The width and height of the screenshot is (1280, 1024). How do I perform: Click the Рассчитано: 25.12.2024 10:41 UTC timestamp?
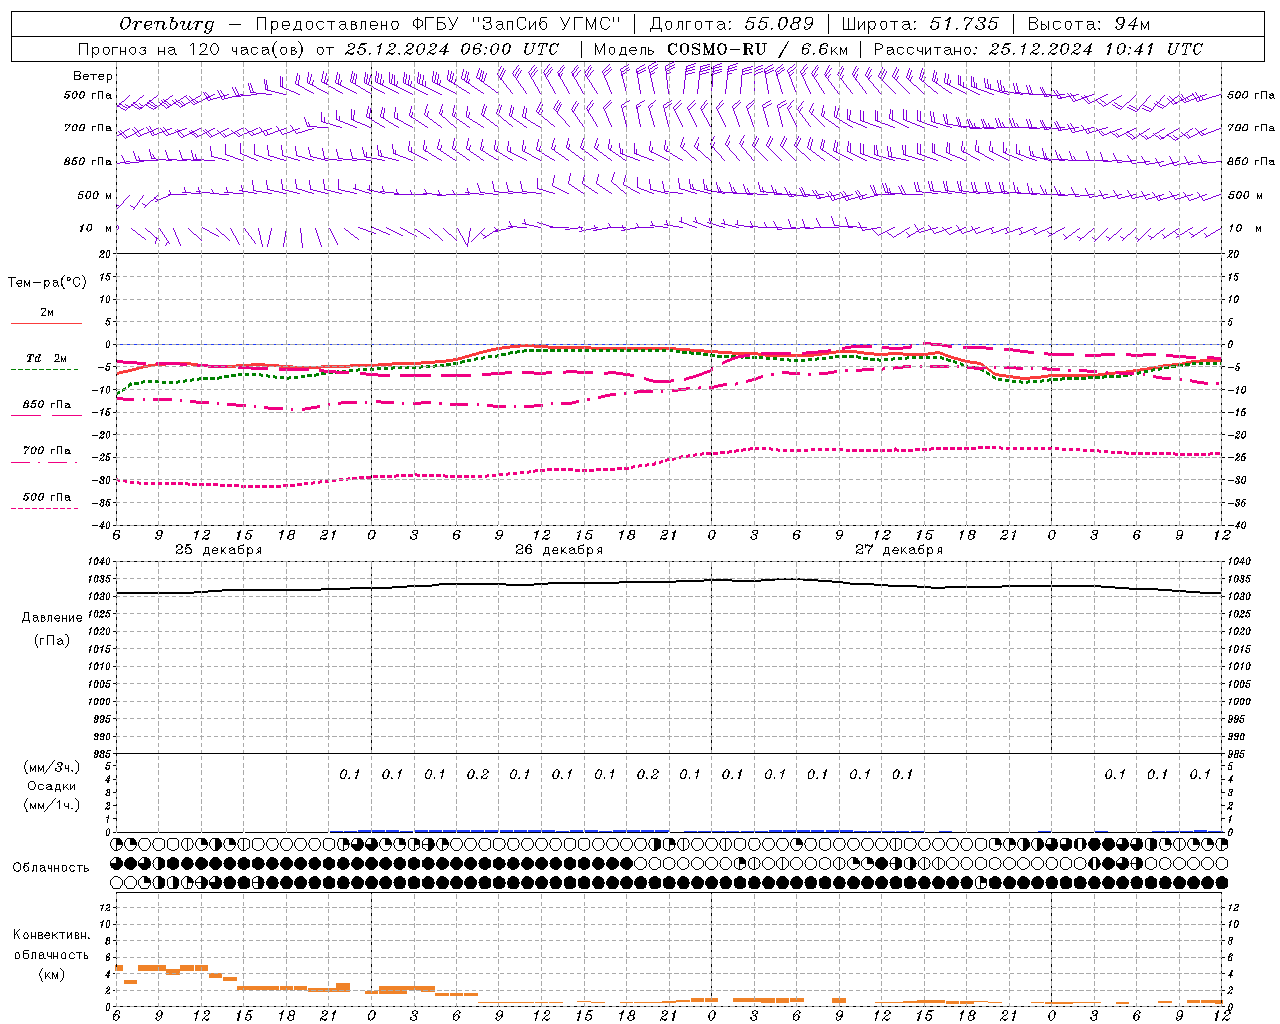(x=1038, y=49)
